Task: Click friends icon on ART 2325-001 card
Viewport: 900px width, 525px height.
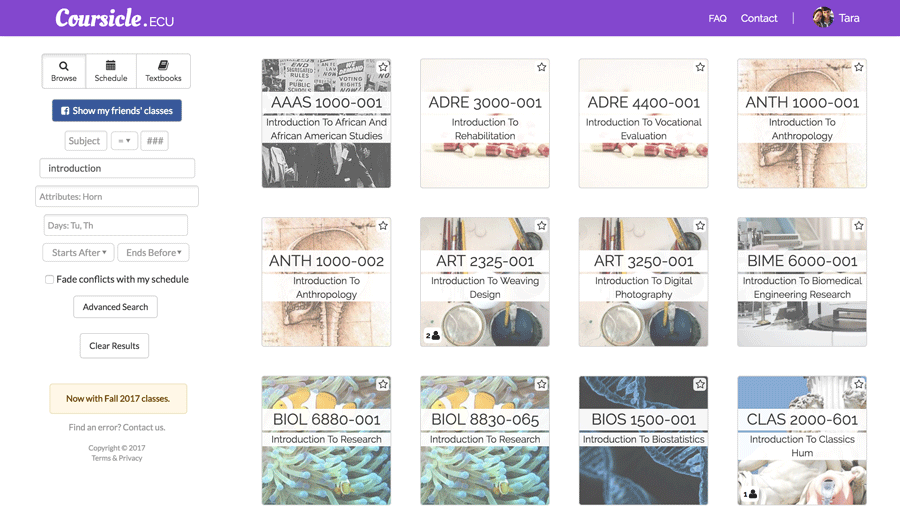Action: point(433,336)
